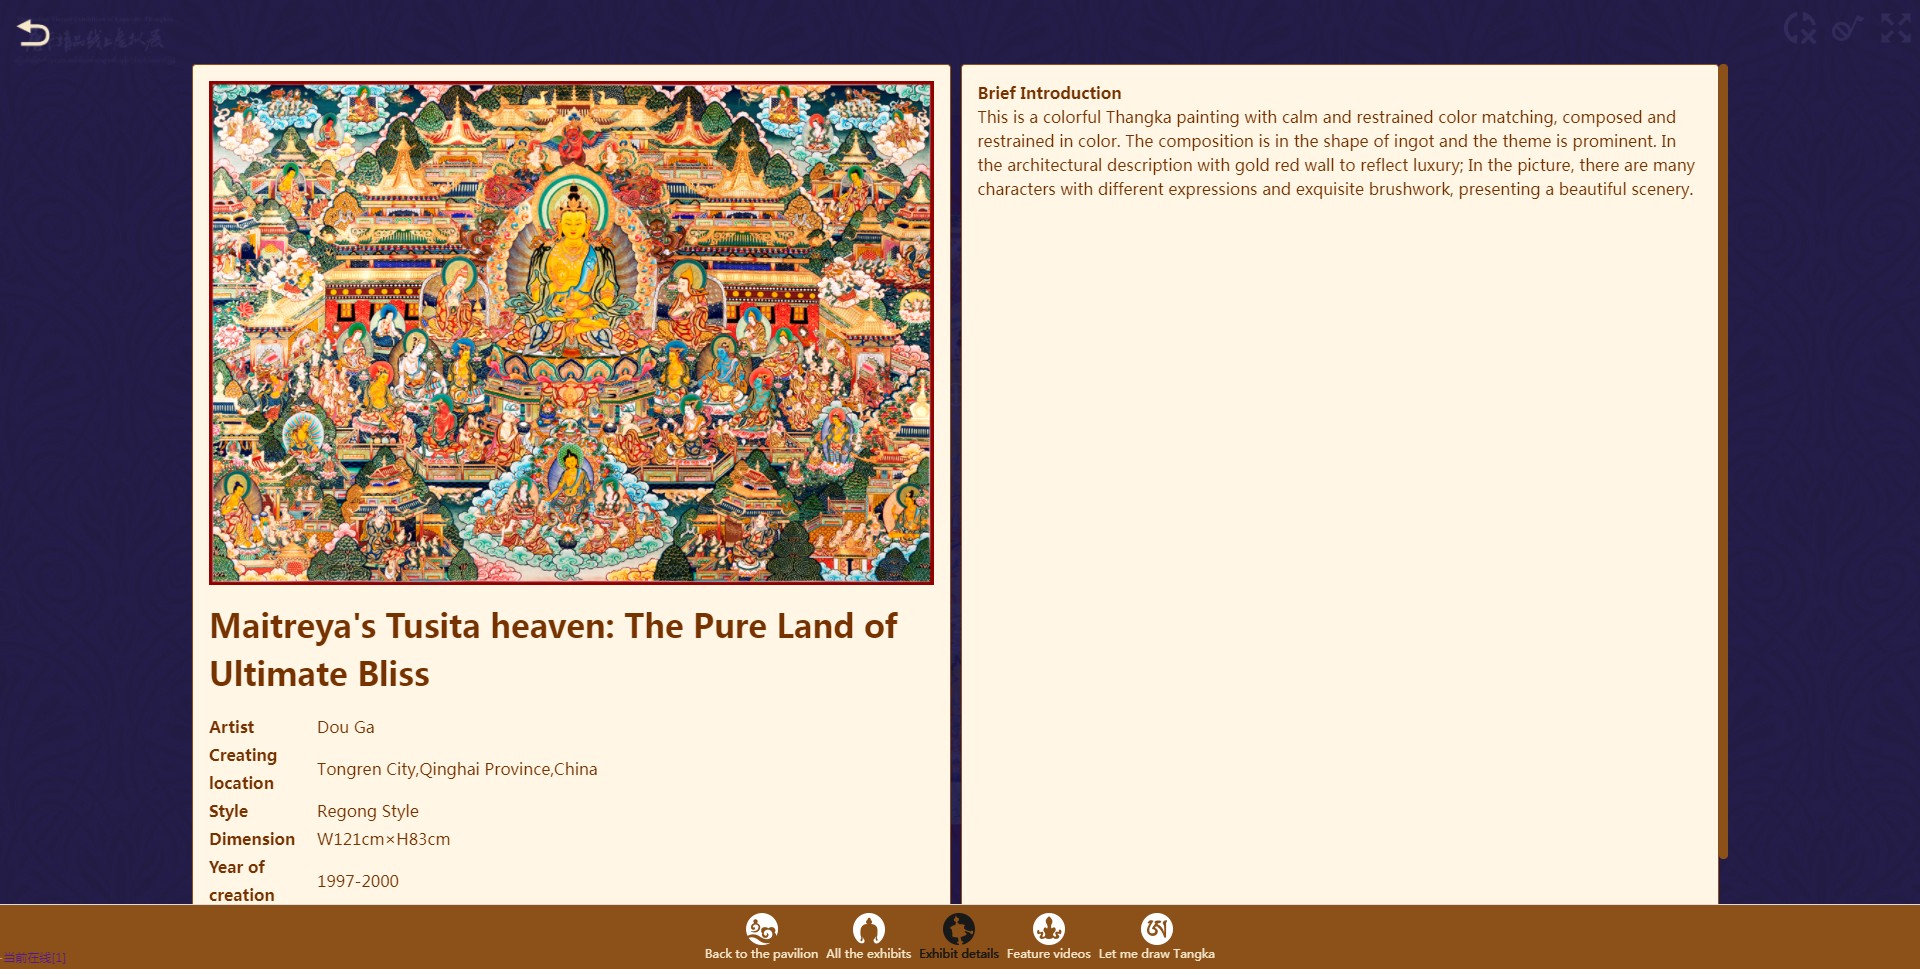Enter fullscreen with the arrows icon

[x=1895, y=28]
